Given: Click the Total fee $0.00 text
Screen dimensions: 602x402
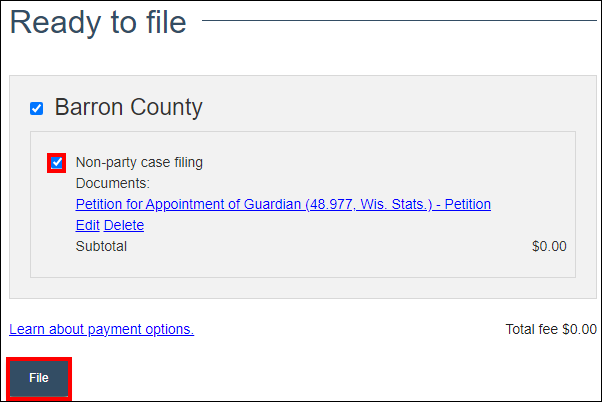Looking at the screenshot, I should (x=551, y=329).
